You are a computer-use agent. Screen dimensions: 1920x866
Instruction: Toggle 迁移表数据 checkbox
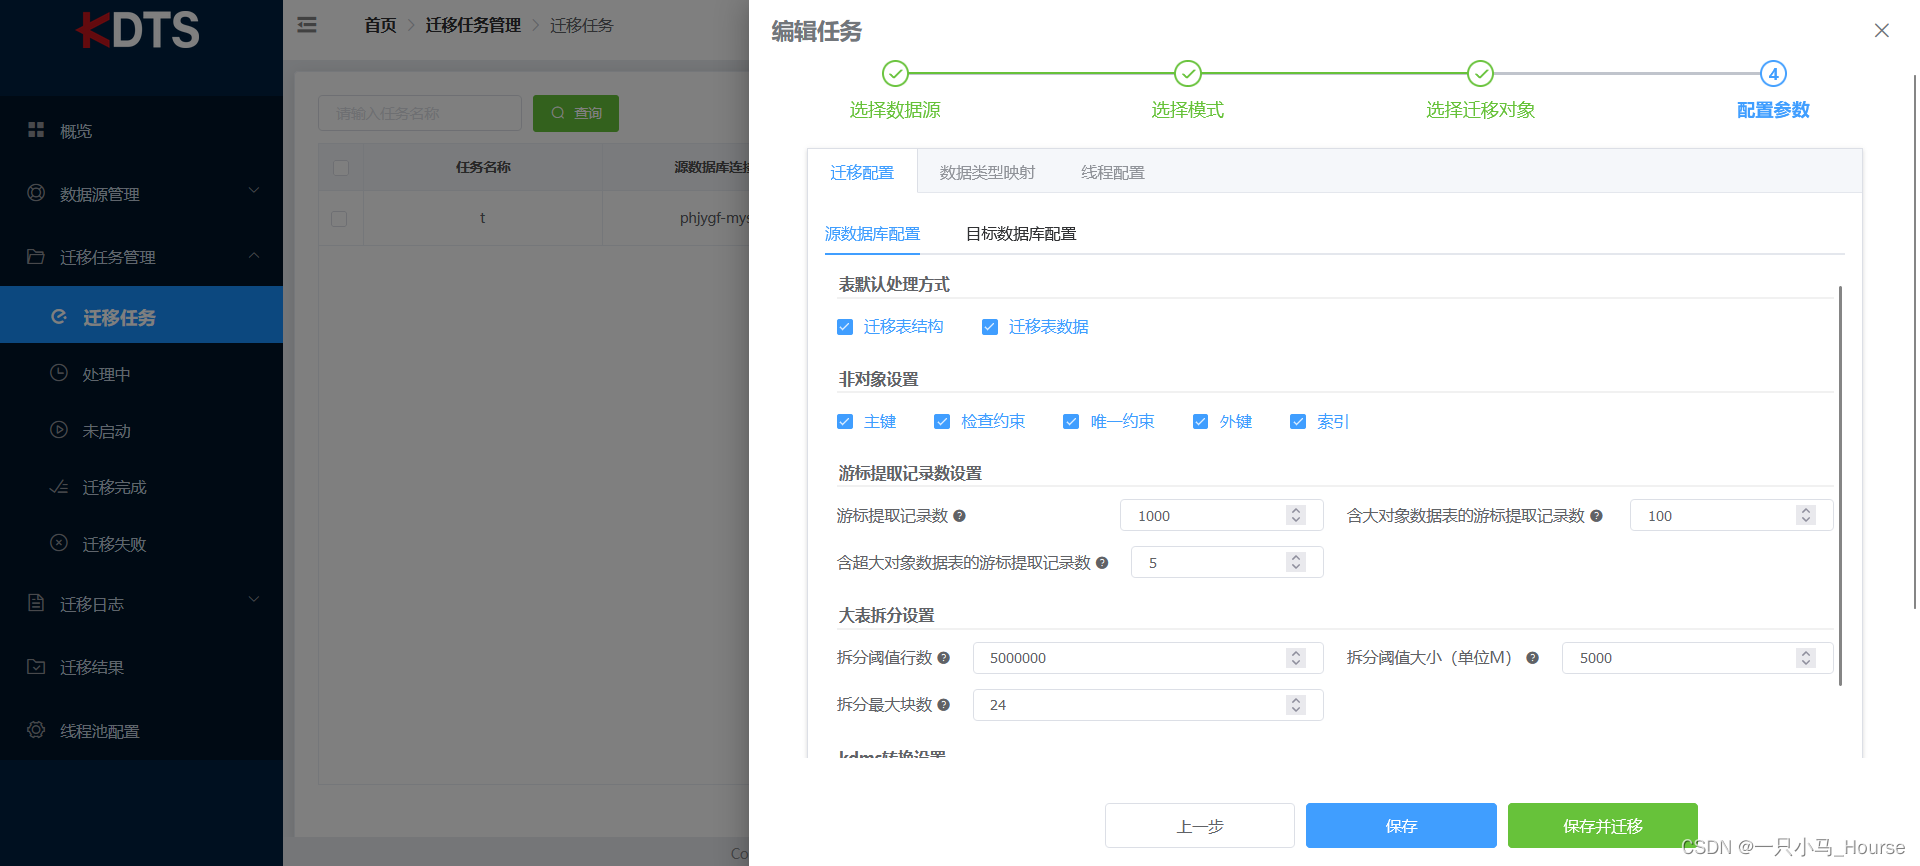[x=990, y=327]
